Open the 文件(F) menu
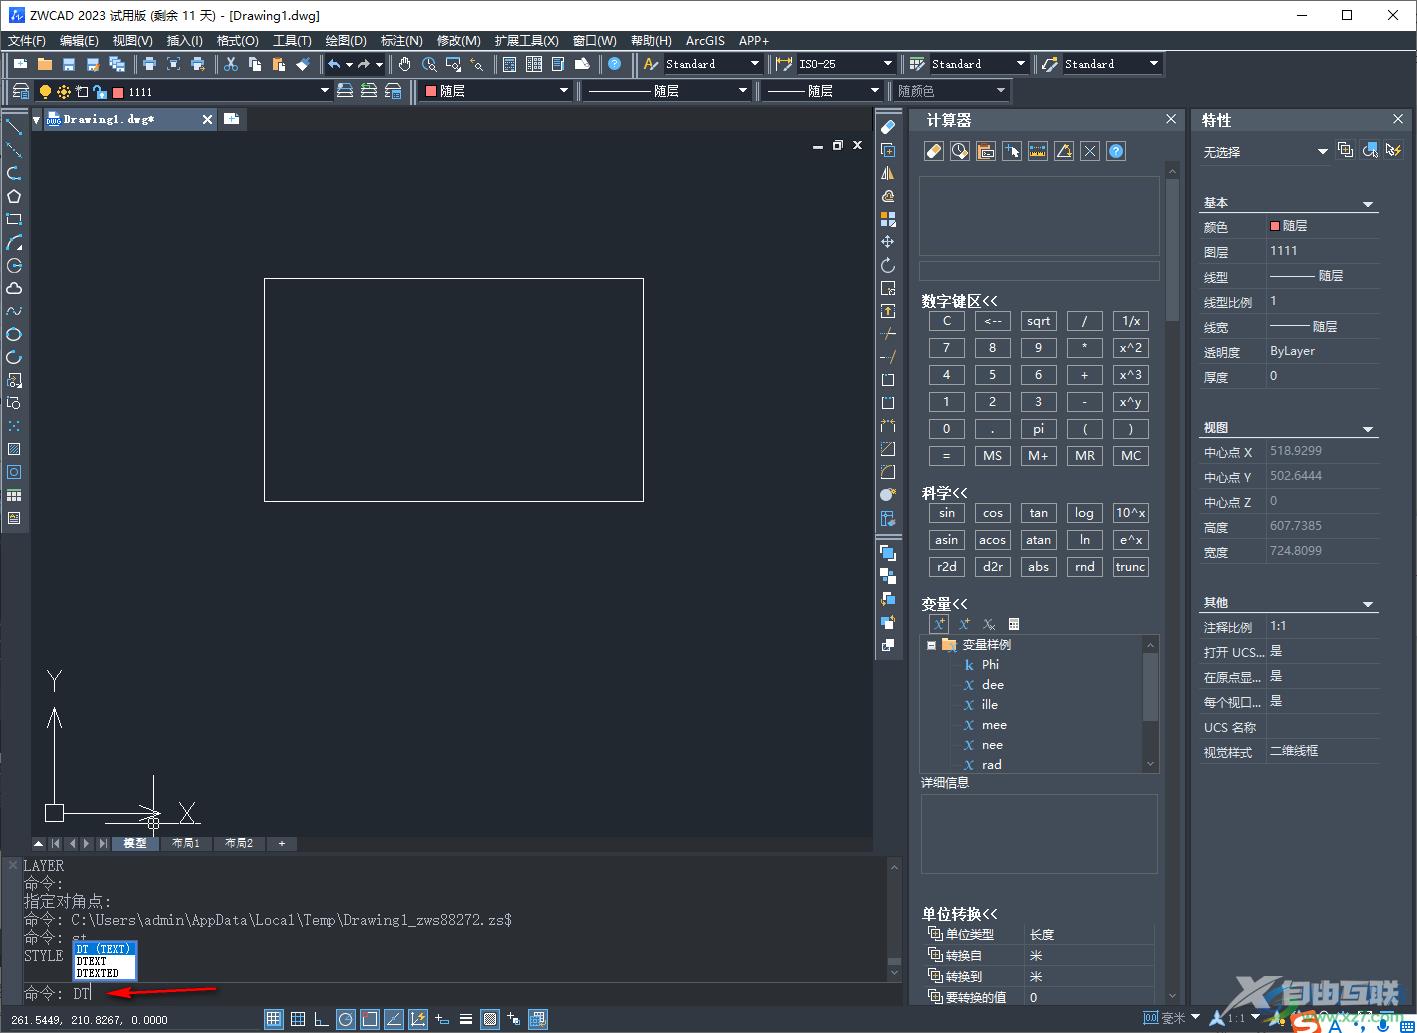Screen dimensions: 1417x1033 pyautogui.click(x=27, y=41)
